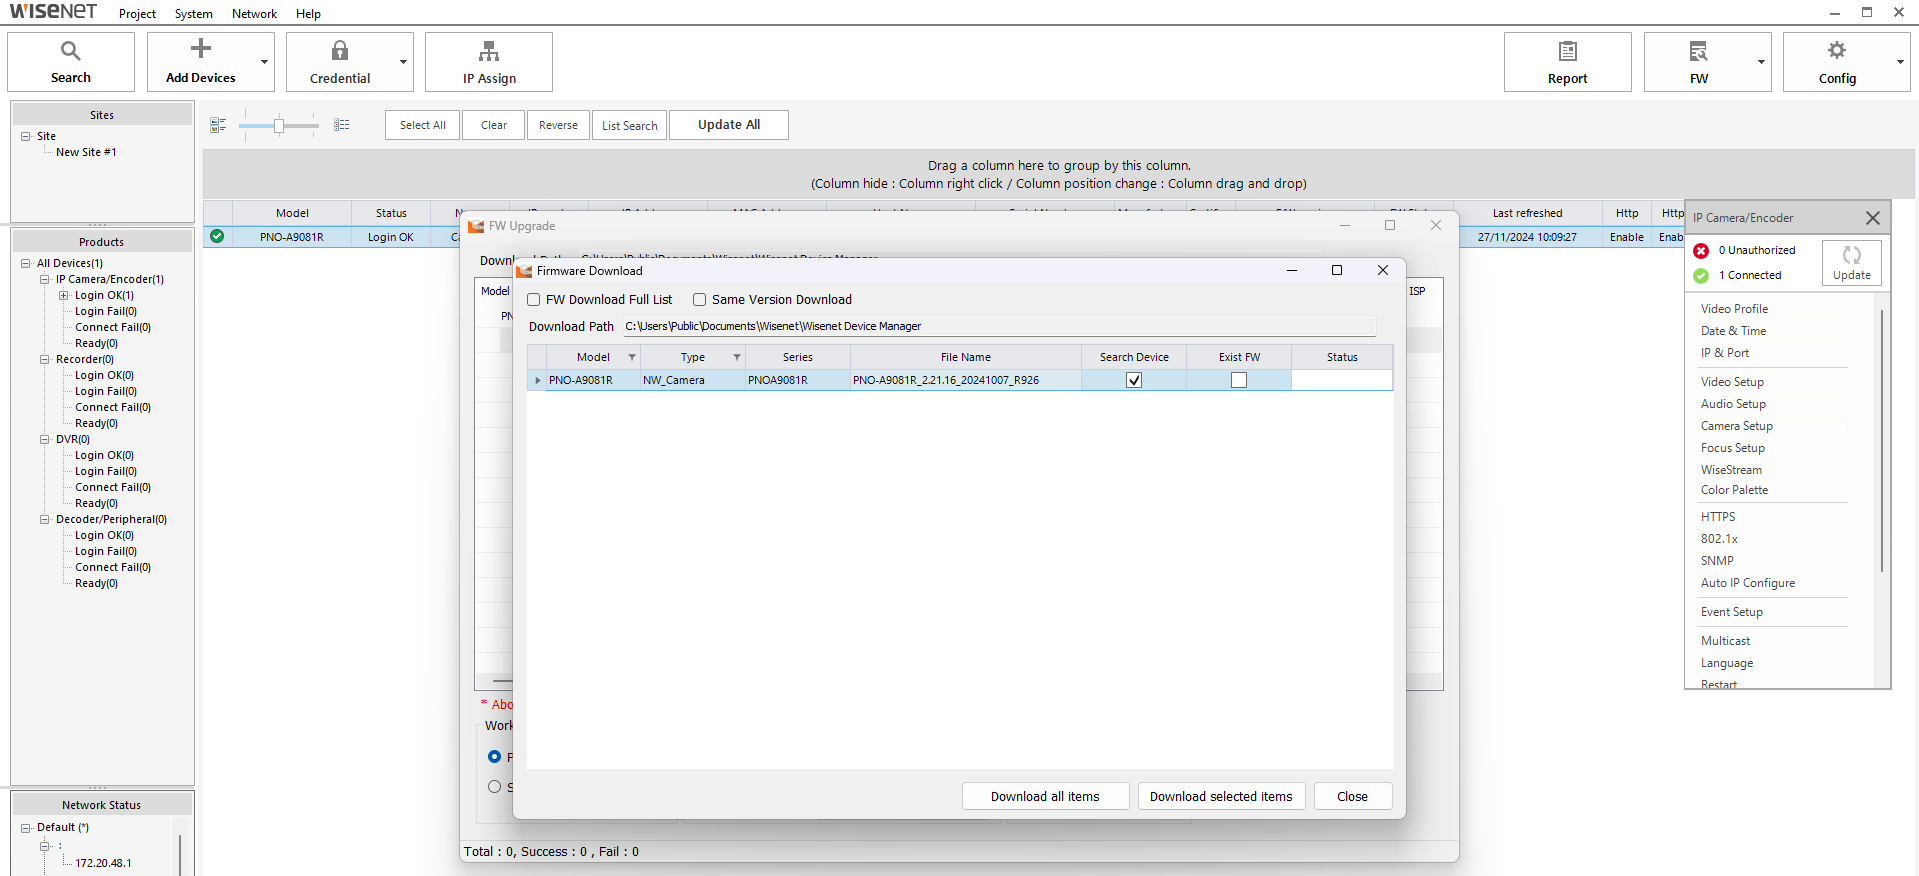Select the first radio button in FW Upgrade

pyautogui.click(x=494, y=757)
